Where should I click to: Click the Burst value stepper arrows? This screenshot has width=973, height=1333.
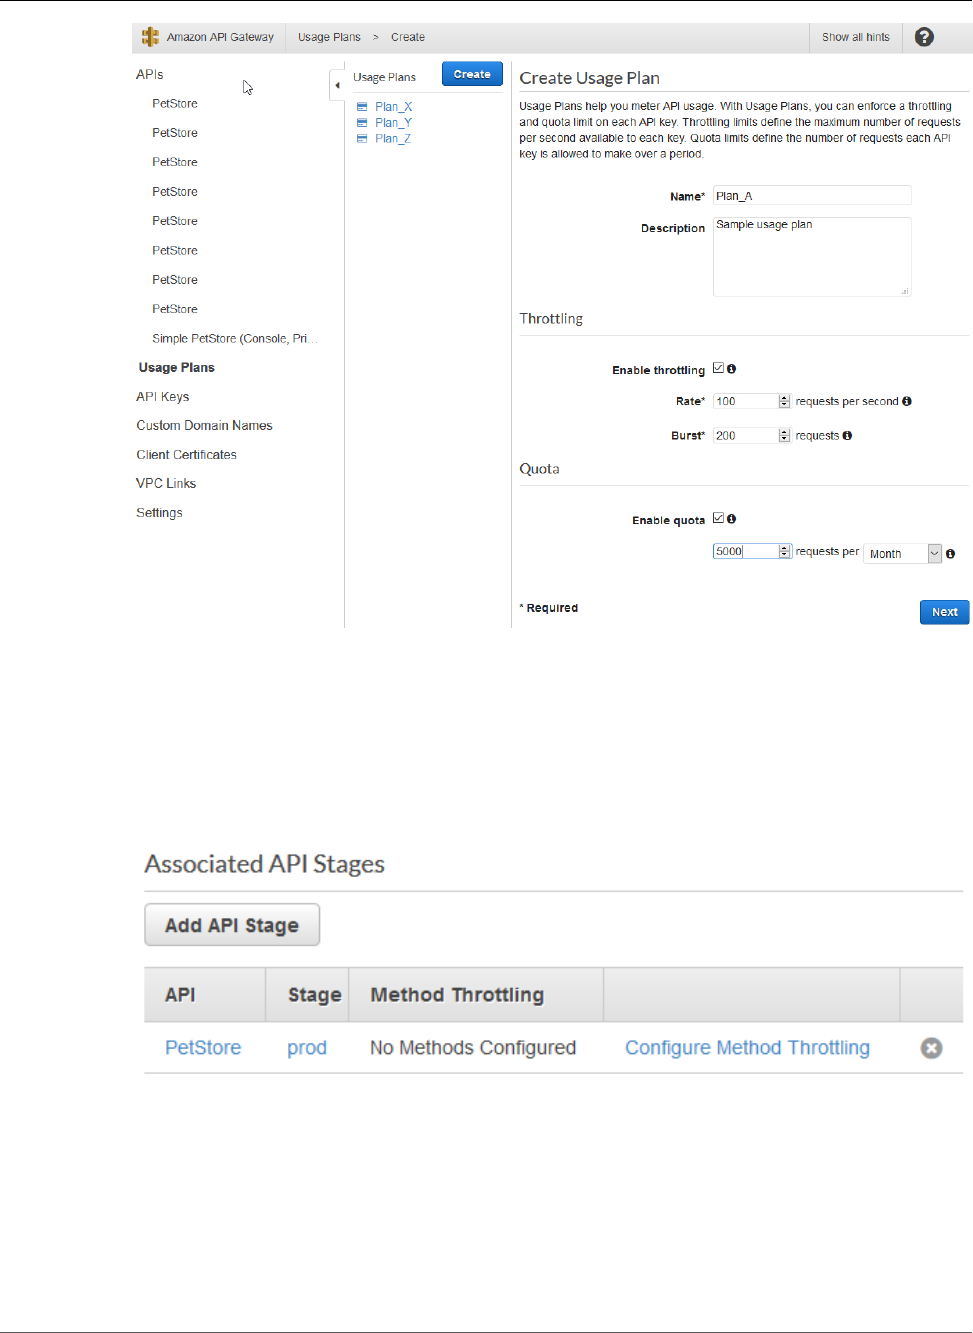(x=784, y=435)
